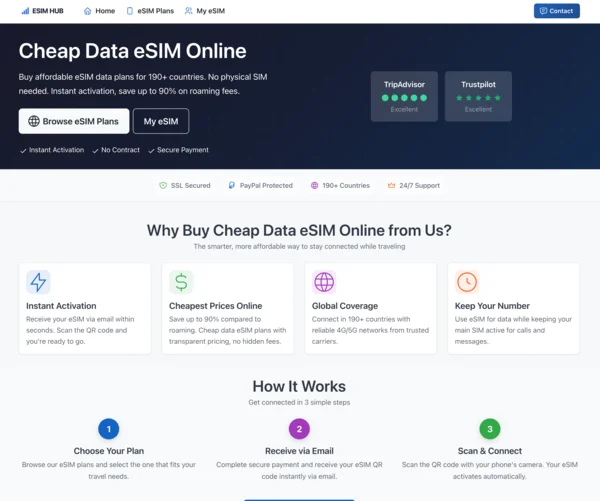Open My eSIM in the top navigation

point(205,11)
